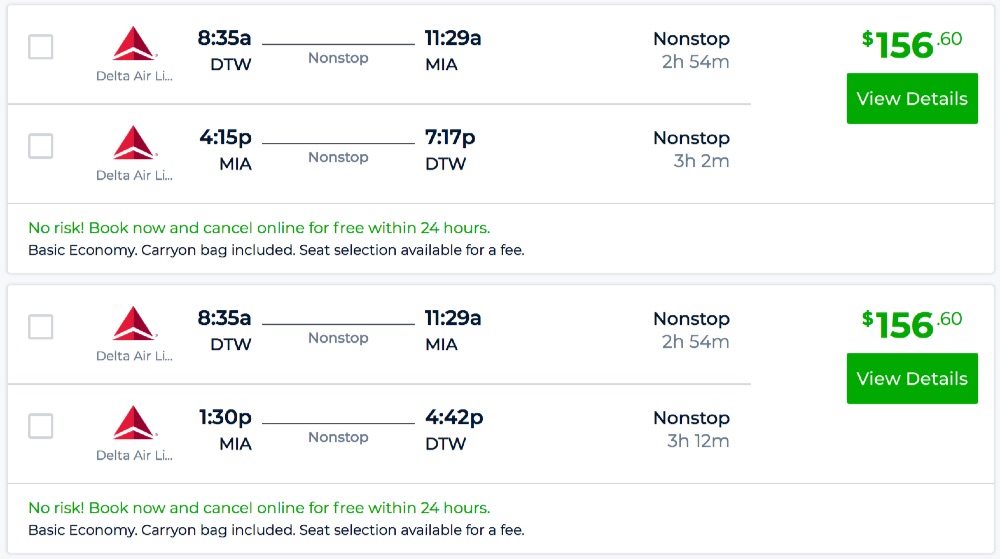Click Delta logo on second itinerary's 8:35a flight
The width and height of the screenshot is (1000, 559).
pyautogui.click(x=134, y=324)
